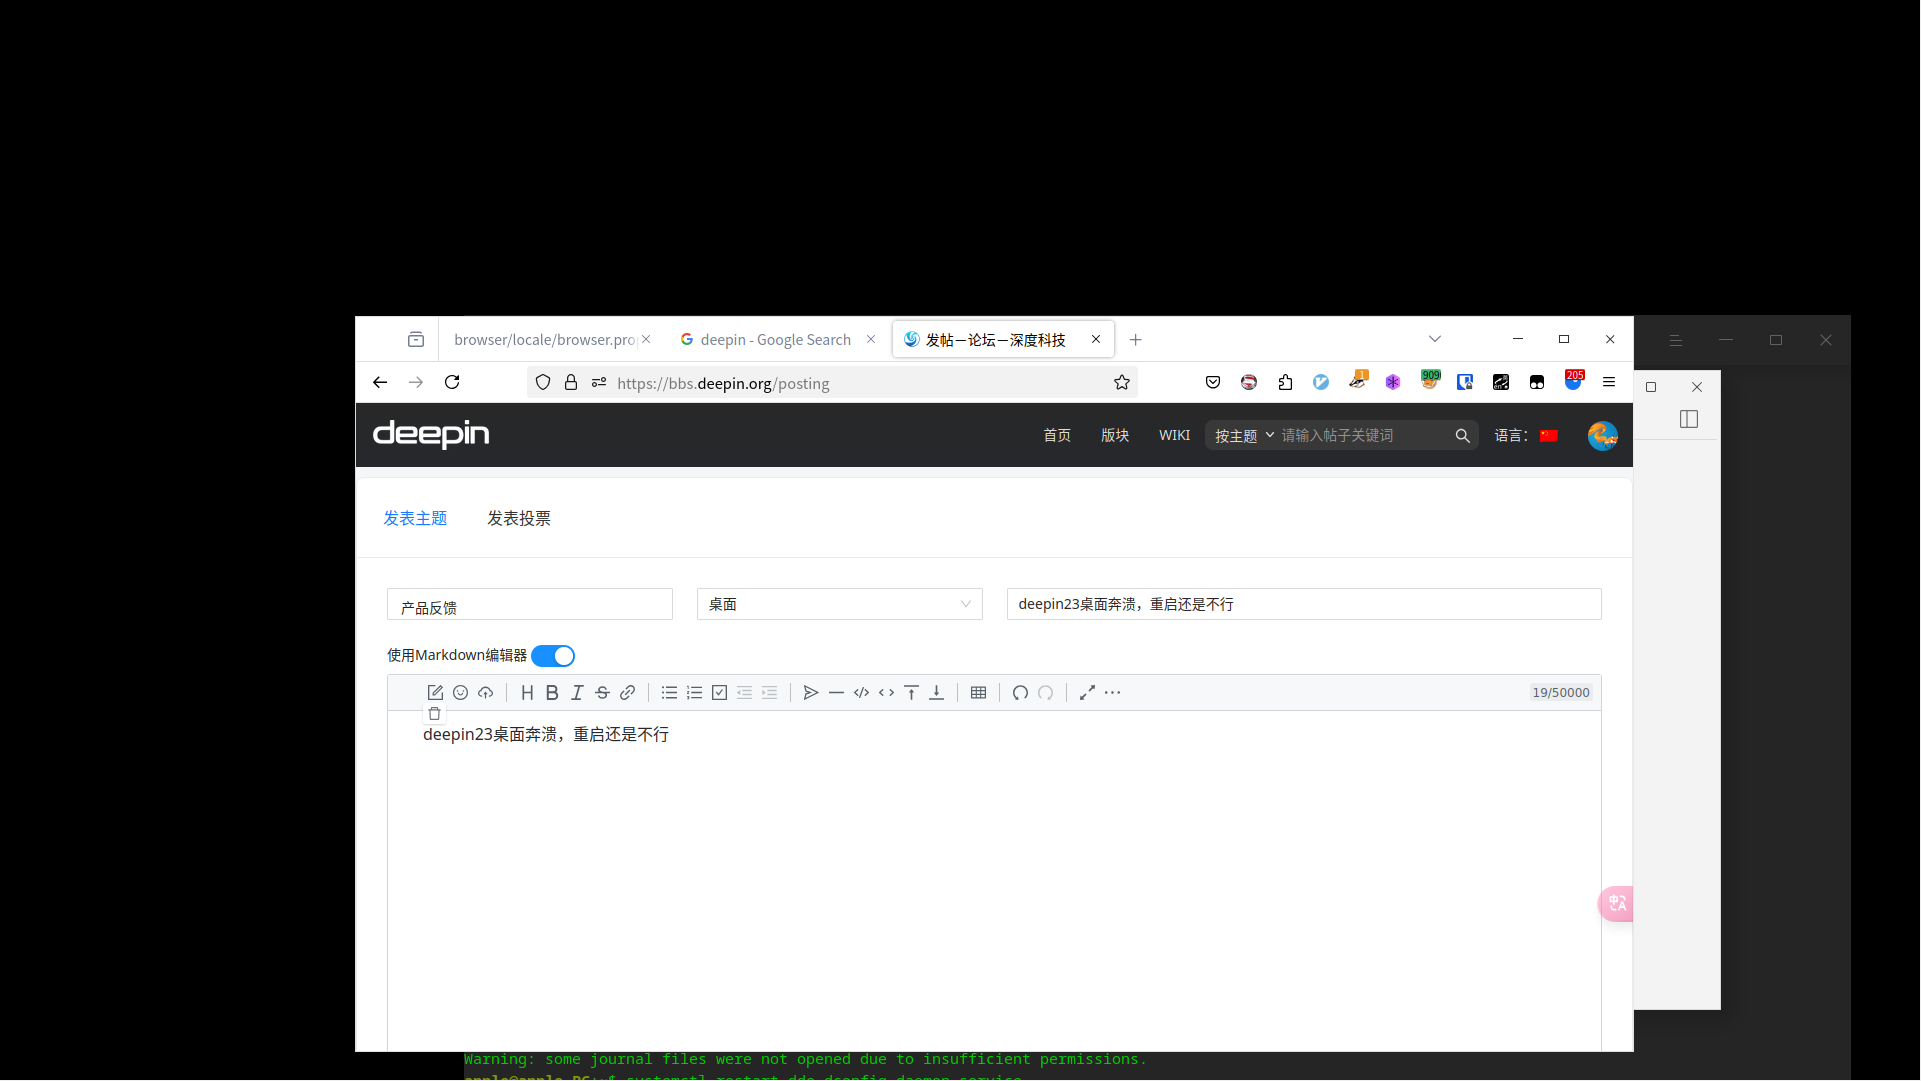1921x1081 pixels.
Task: Open the 桌面 category dropdown
Action: (x=839, y=604)
